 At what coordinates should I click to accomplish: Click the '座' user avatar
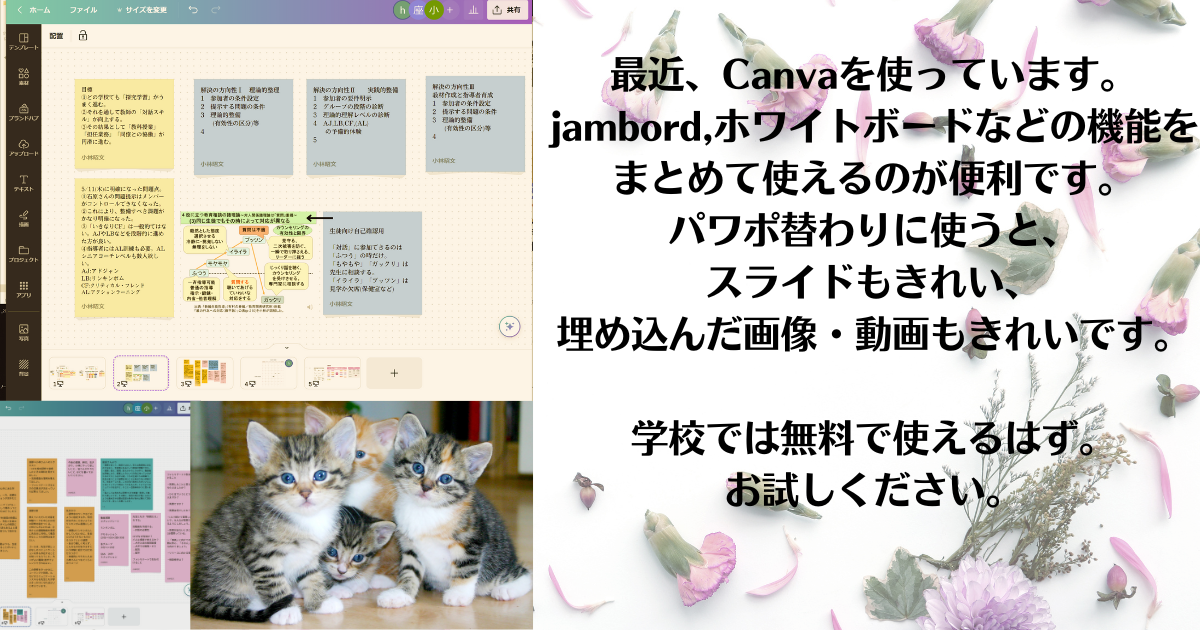point(419,9)
